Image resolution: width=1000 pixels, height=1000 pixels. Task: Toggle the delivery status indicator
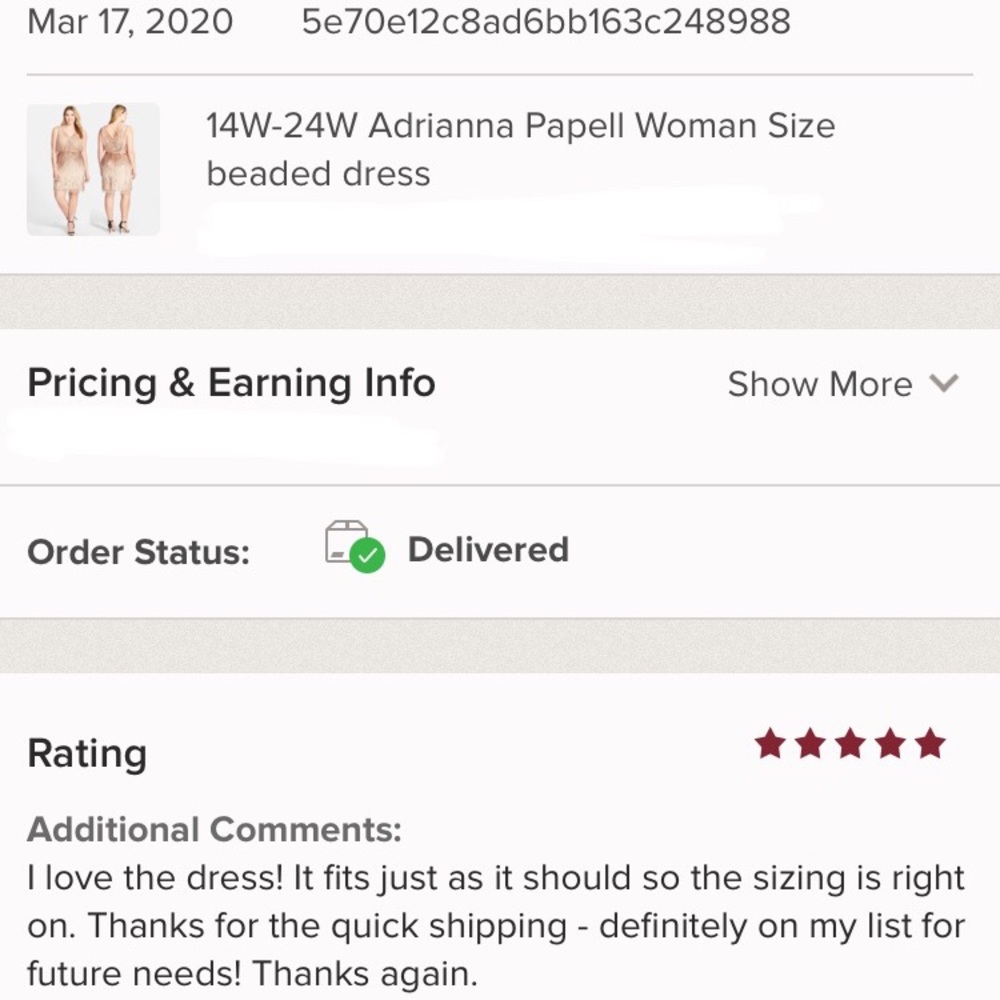350,548
